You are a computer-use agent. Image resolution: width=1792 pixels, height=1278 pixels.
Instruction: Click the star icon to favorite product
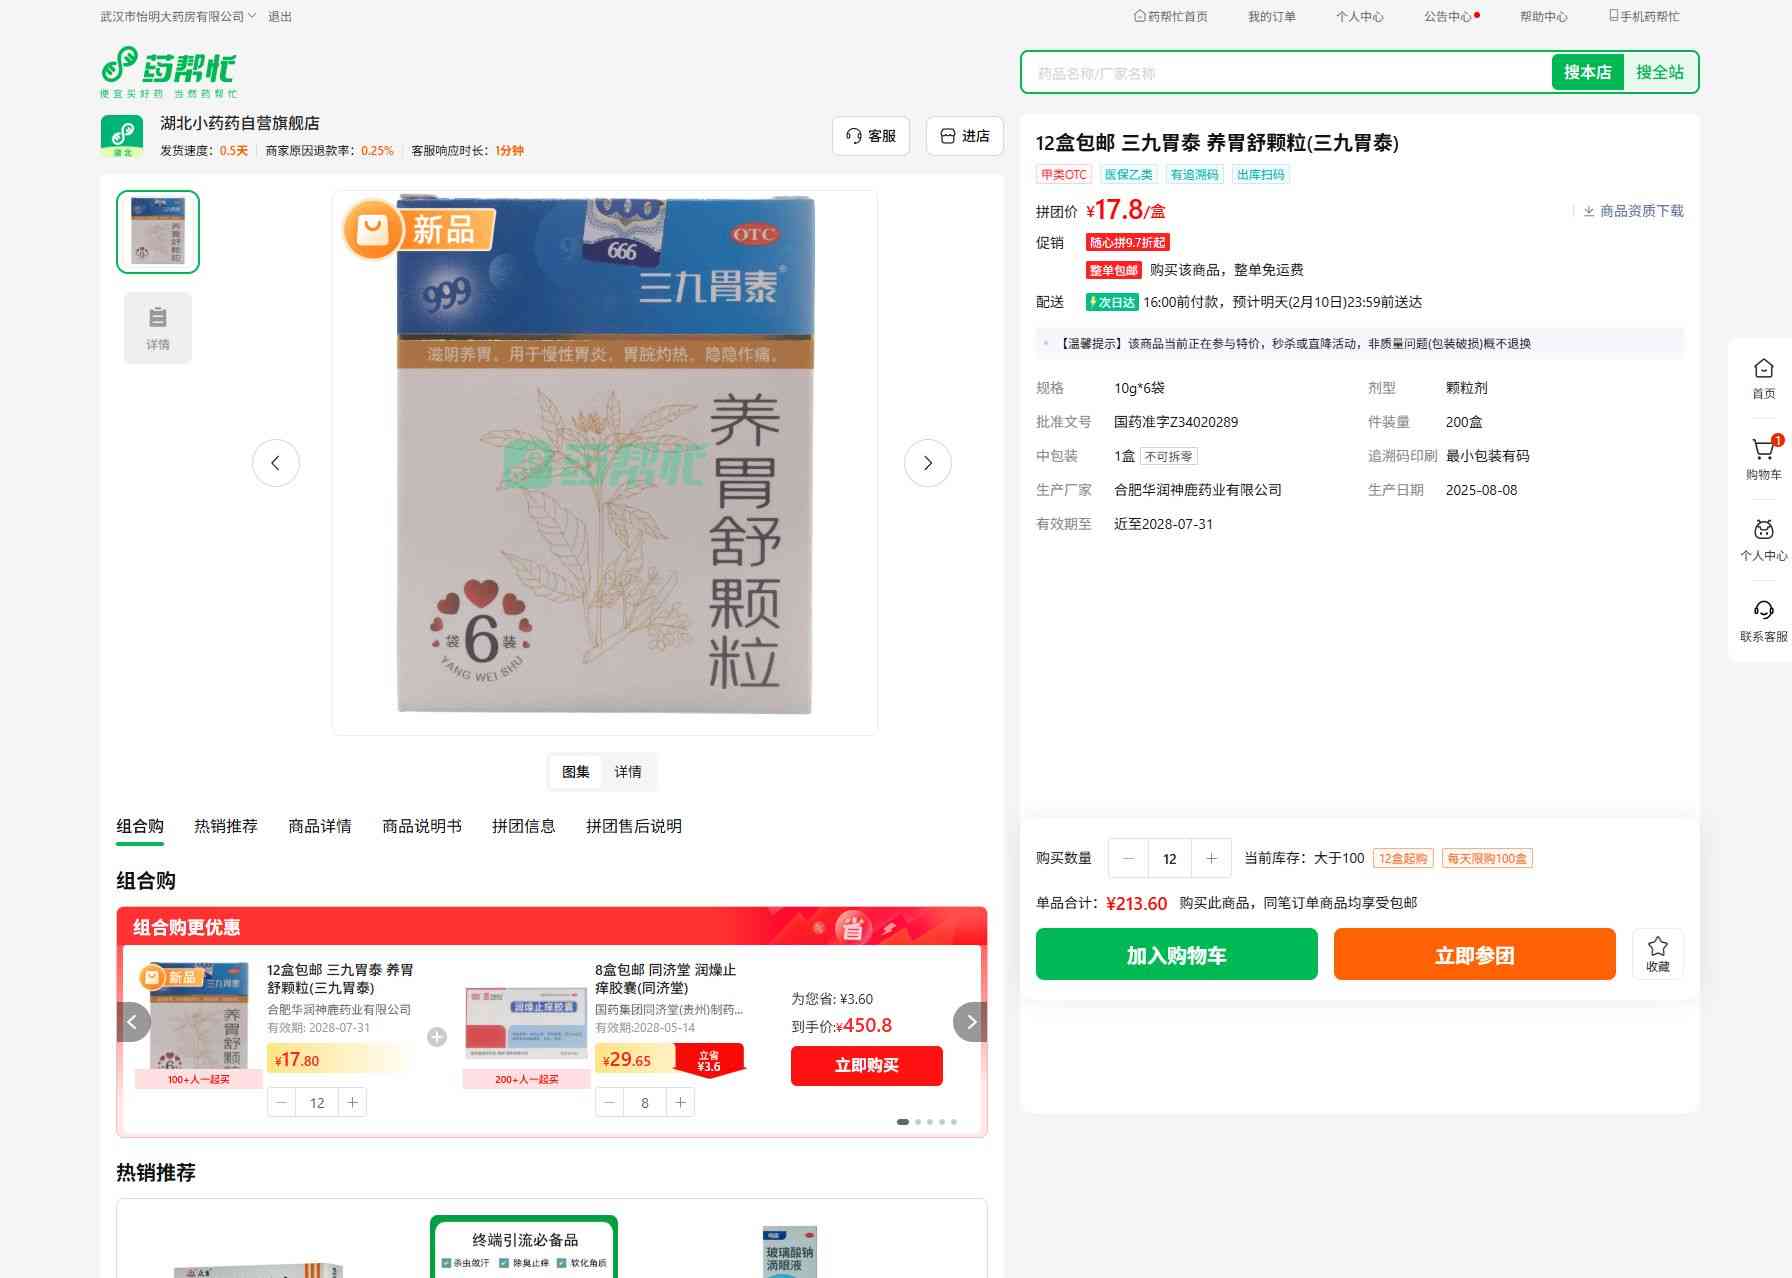[1657, 953]
